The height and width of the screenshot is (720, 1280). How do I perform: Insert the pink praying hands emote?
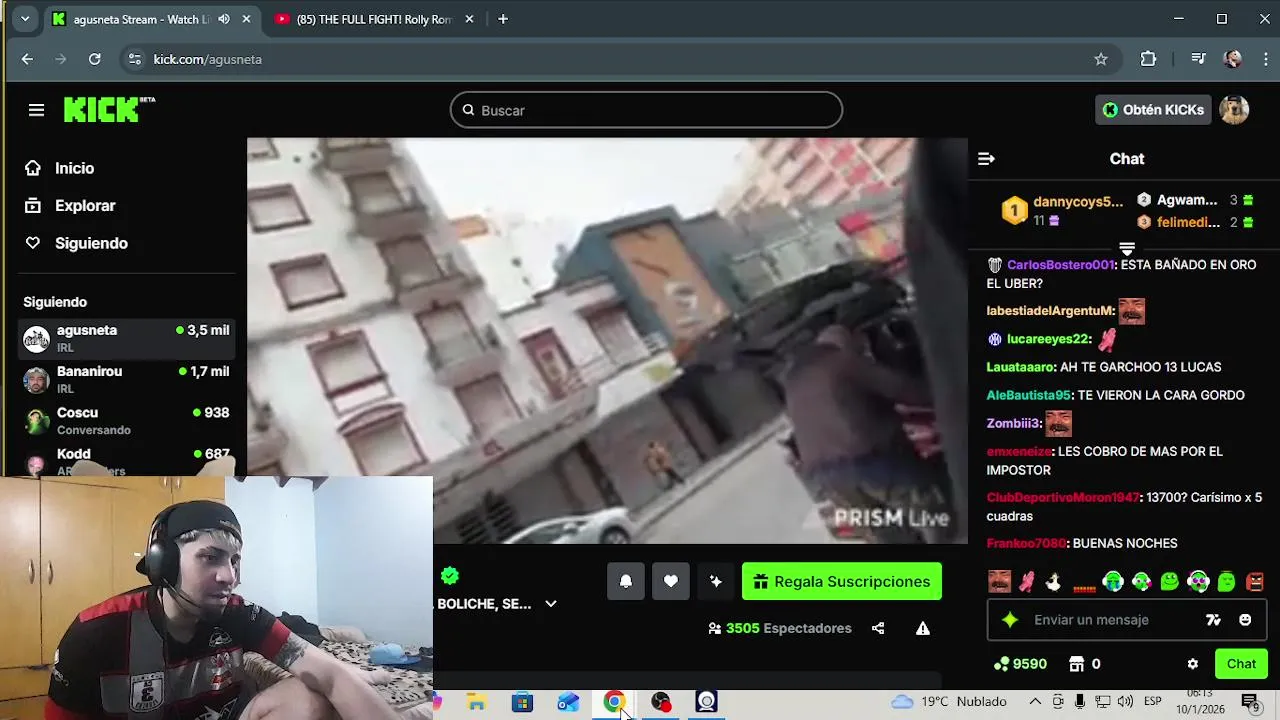1027,582
